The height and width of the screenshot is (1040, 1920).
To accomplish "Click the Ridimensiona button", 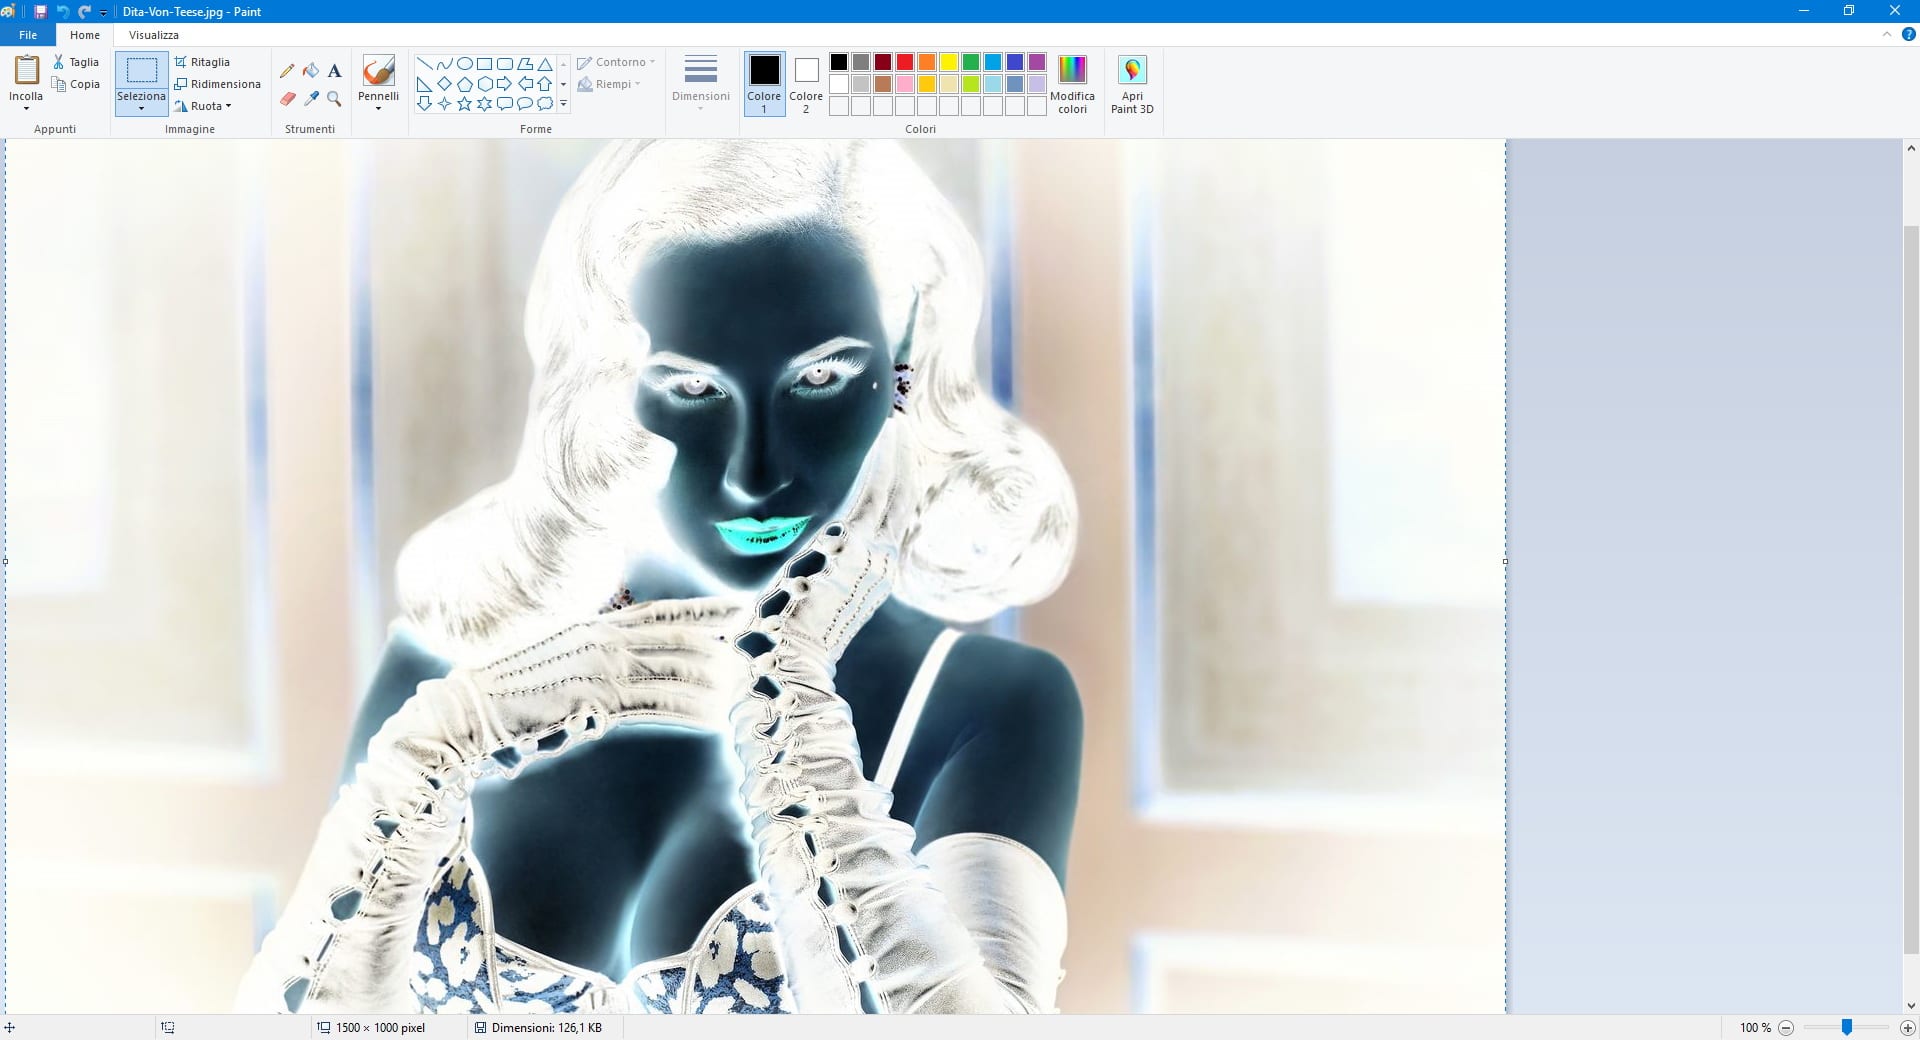I will coord(217,84).
